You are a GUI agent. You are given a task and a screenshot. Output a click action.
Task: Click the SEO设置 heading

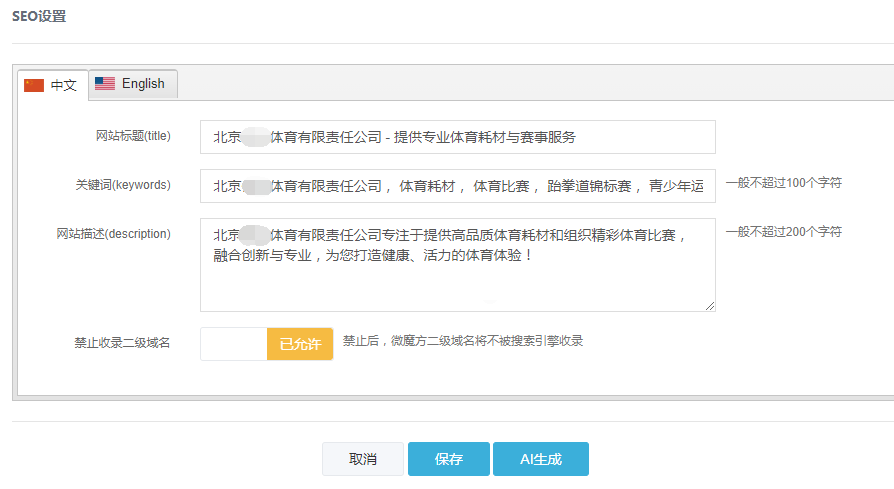39,16
